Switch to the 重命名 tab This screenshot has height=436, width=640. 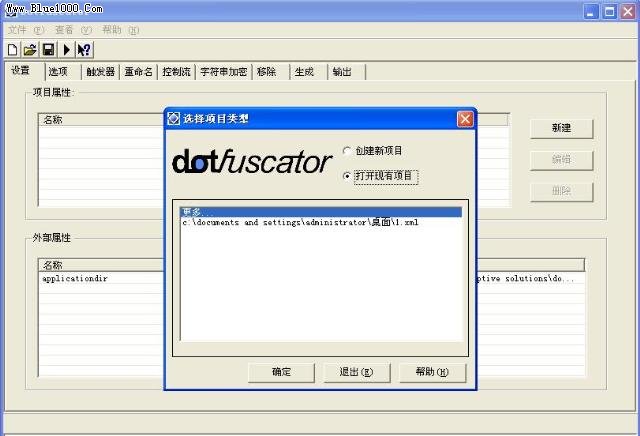[139, 72]
